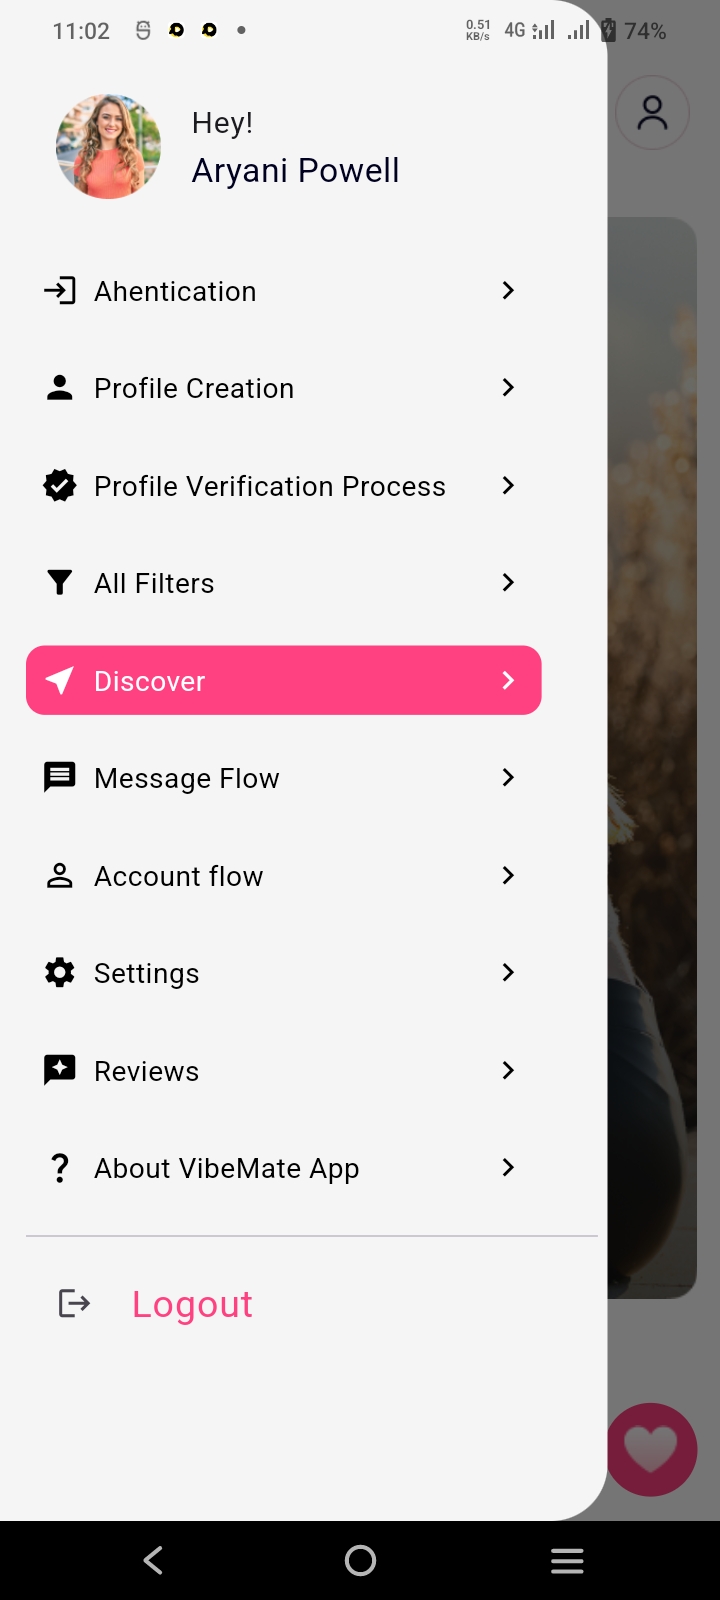Expand the Settings chevron
720x1600 pixels.
point(508,972)
